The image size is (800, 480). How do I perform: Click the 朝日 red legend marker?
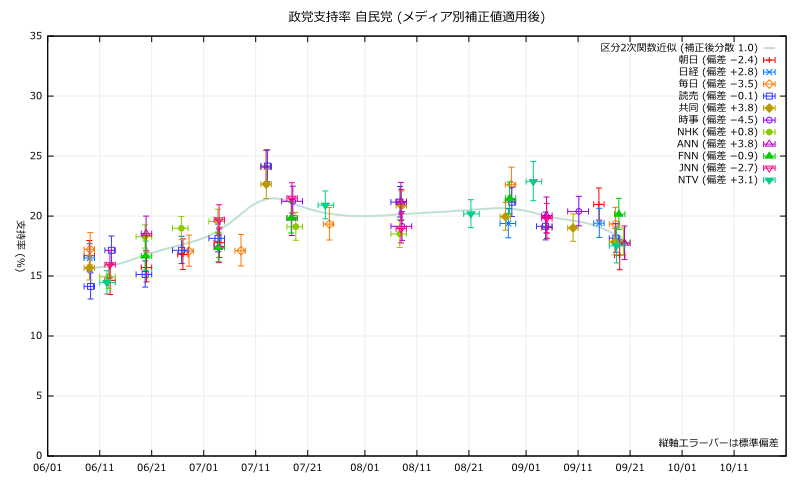pyautogui.click(x=770, y=60)
